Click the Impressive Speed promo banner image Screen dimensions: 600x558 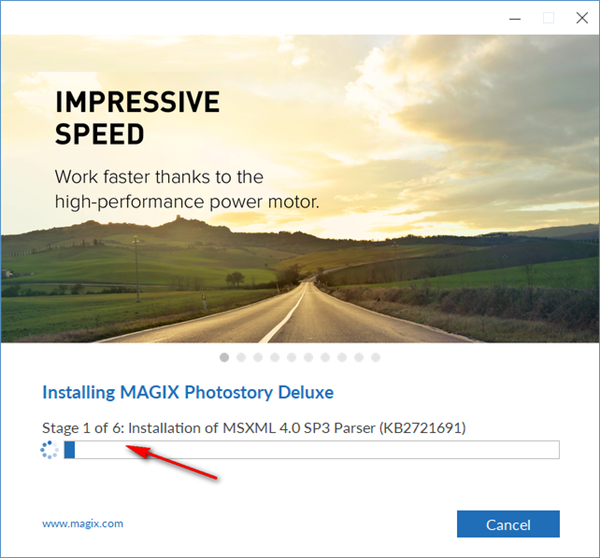[x=300, y=189]
